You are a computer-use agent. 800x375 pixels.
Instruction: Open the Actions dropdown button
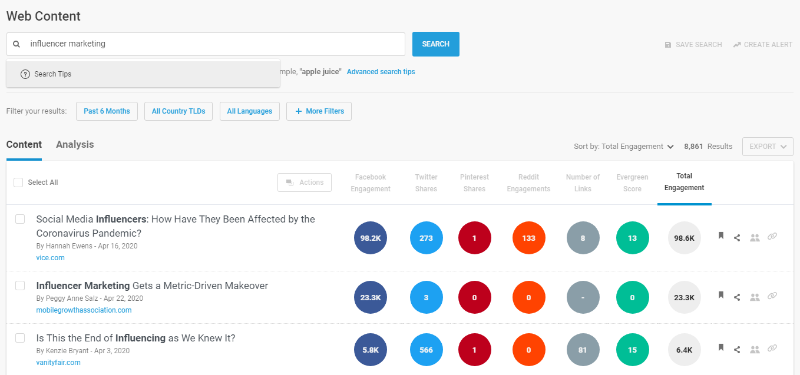point(305,183)
